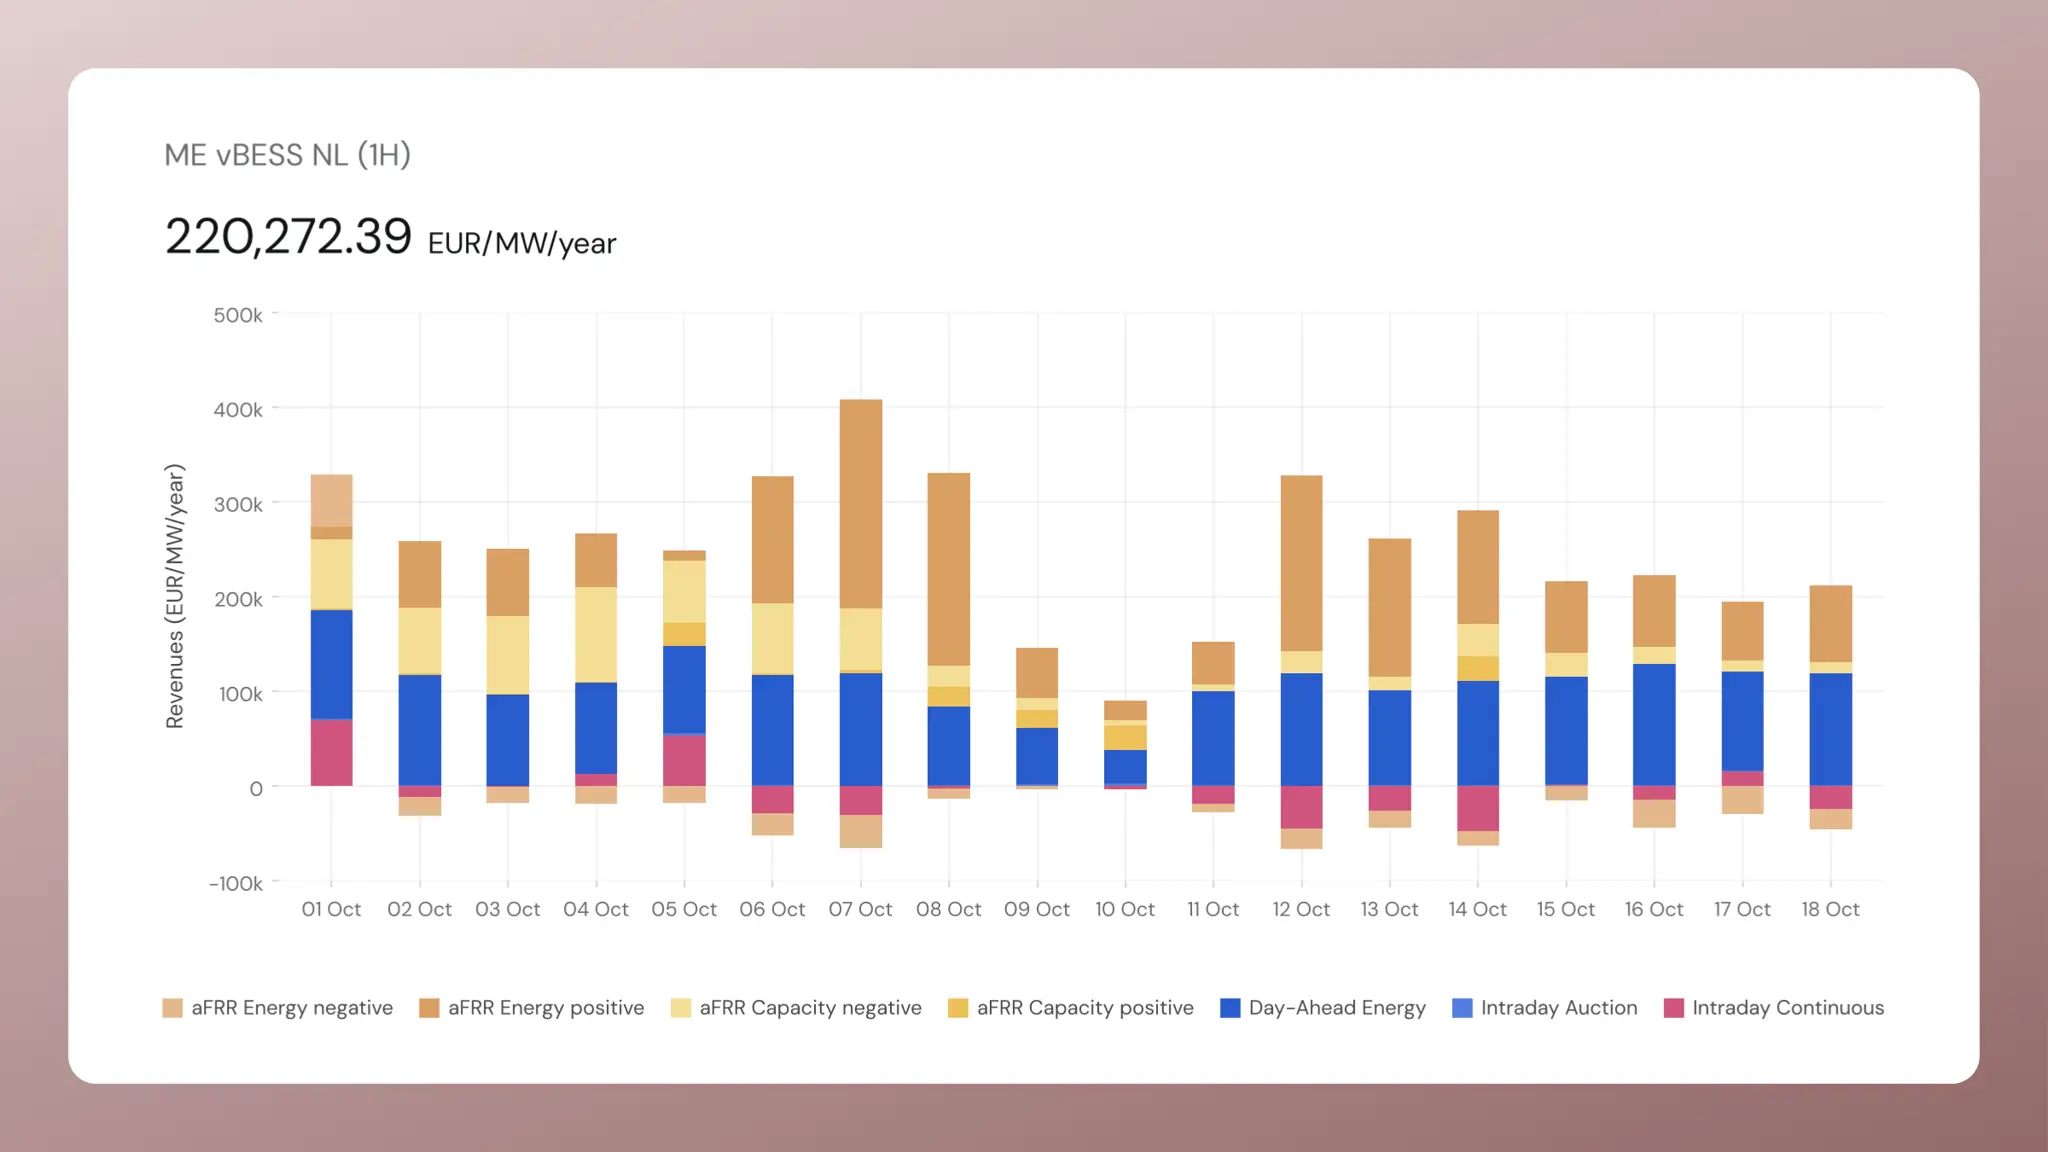Click the EUR/MW/year unit label
Screen dimensions: 2048x1152
(522, 243)
